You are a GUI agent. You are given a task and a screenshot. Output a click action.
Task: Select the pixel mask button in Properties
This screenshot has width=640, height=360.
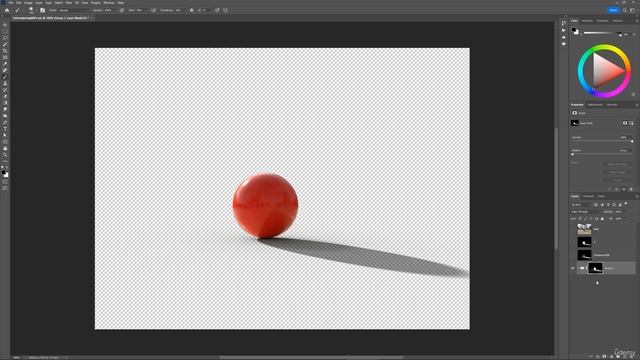(625, 123)
